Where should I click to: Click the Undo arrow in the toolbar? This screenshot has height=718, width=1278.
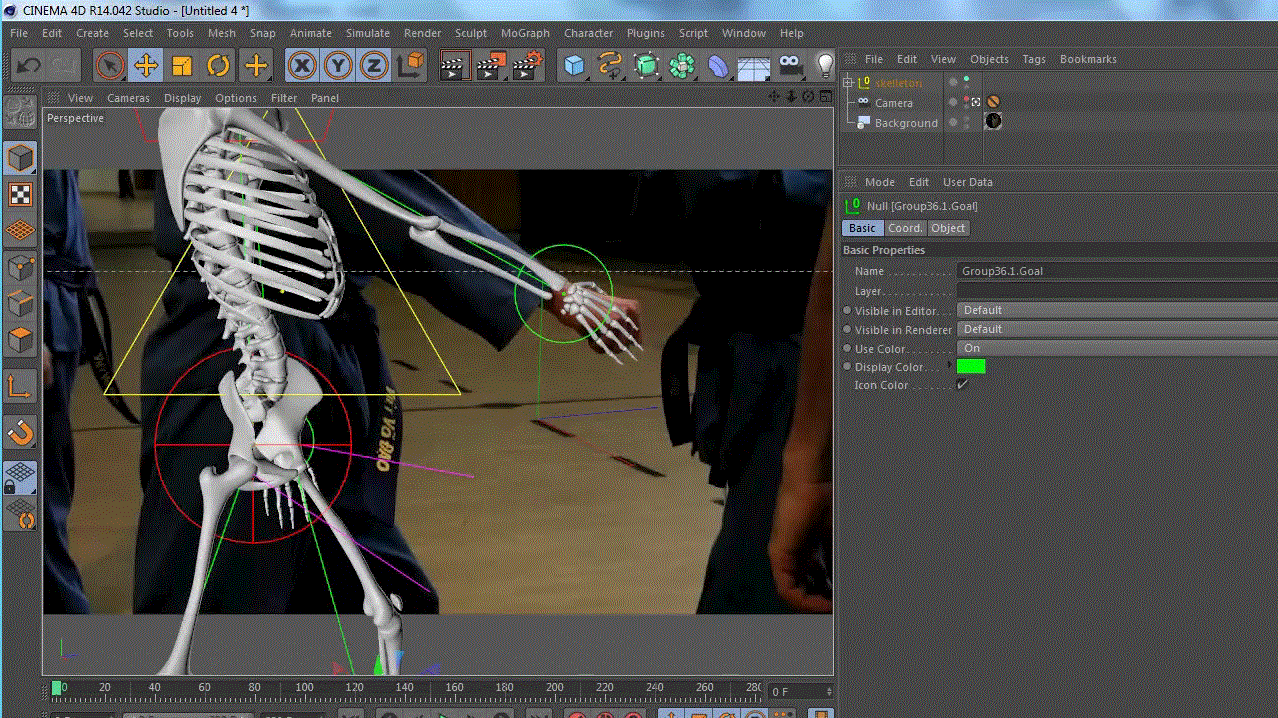29,66
